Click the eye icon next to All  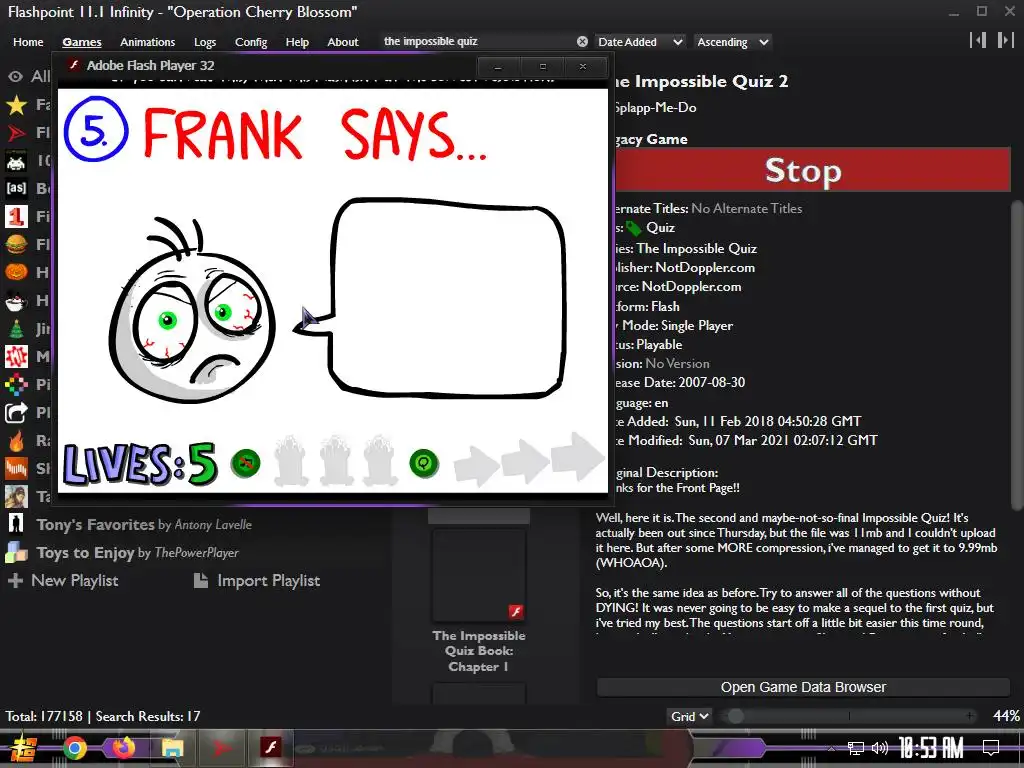[x=16, y=76]
